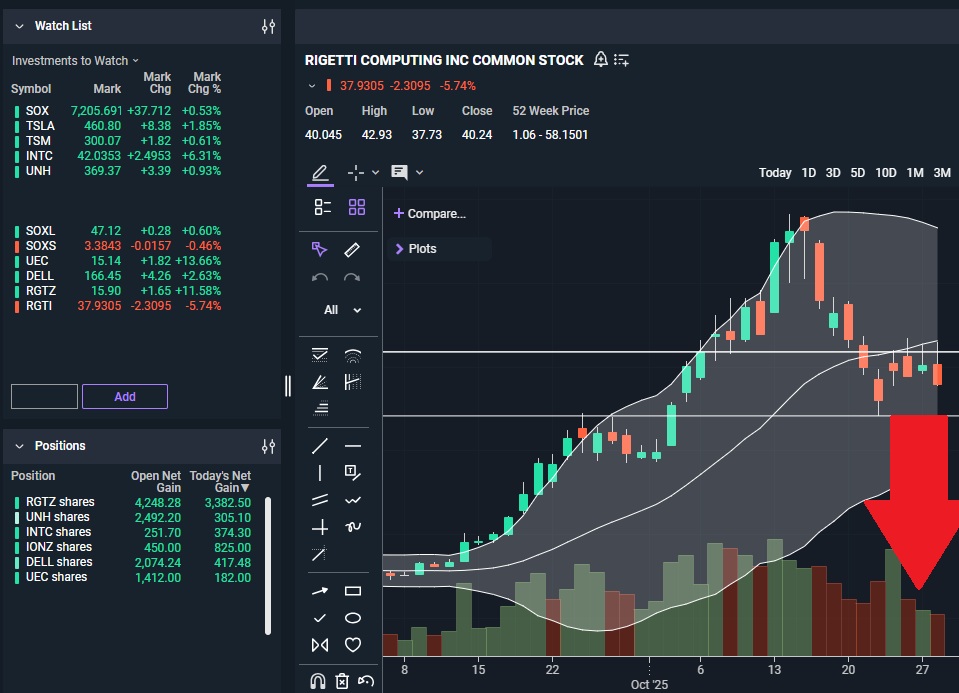The height and width of the screenshot is (693, 959).
Task: Select the zigzag polyline tool
Action: click(353, 500)
